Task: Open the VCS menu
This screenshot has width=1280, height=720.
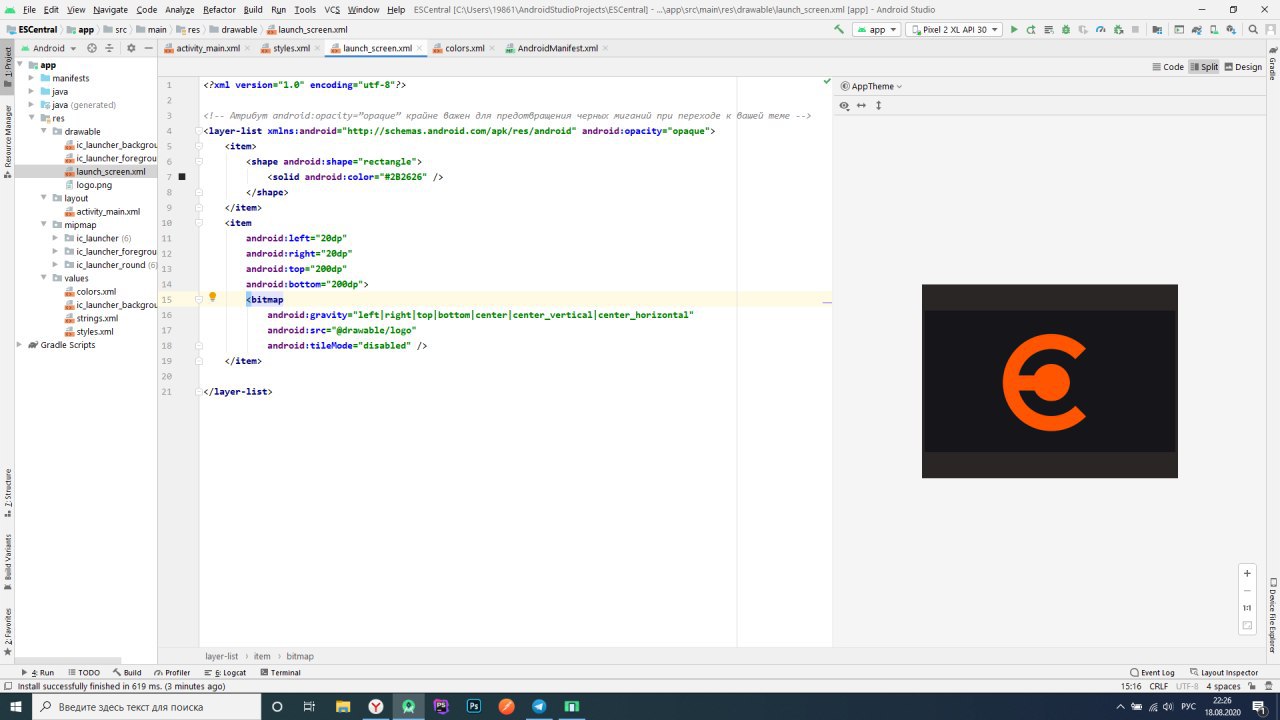Action: tap(332, 9)
